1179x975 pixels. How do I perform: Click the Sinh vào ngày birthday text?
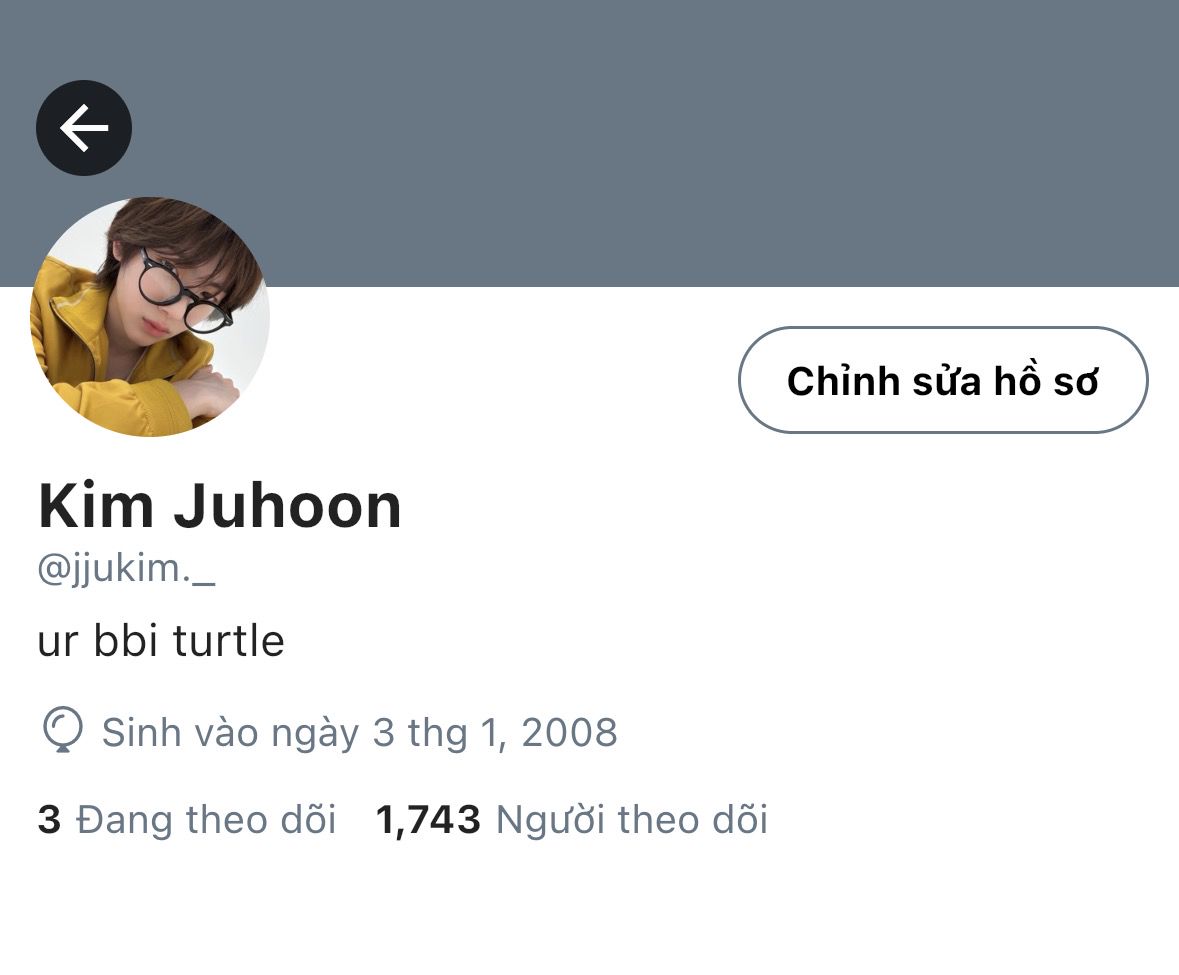[359, 732]
